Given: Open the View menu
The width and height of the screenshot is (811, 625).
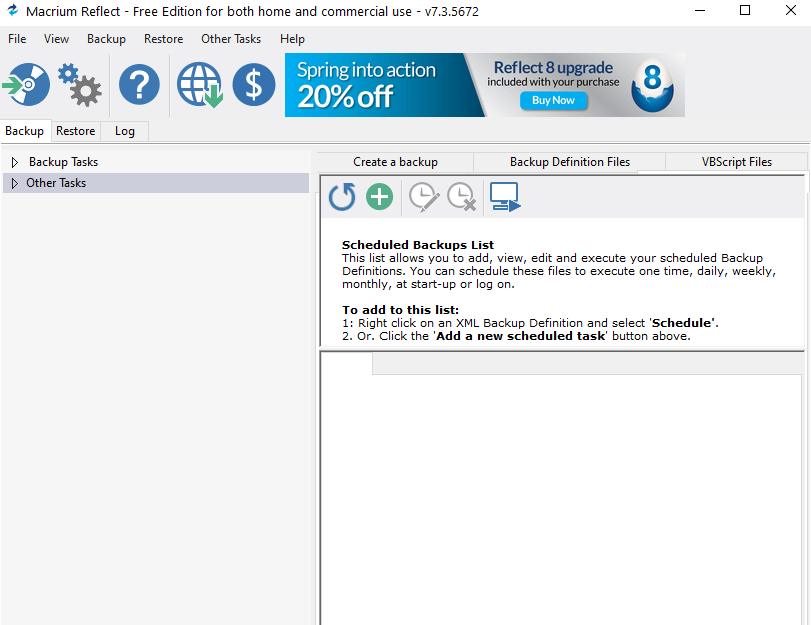Looking at the screenshot, I should pos(56,39).
